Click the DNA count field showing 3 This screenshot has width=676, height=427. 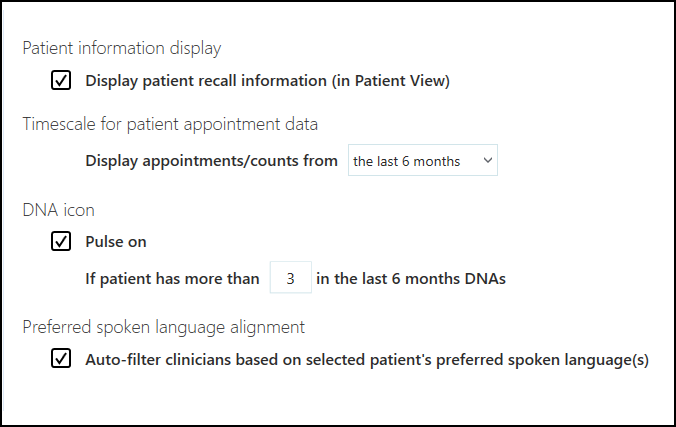(290, 279)
